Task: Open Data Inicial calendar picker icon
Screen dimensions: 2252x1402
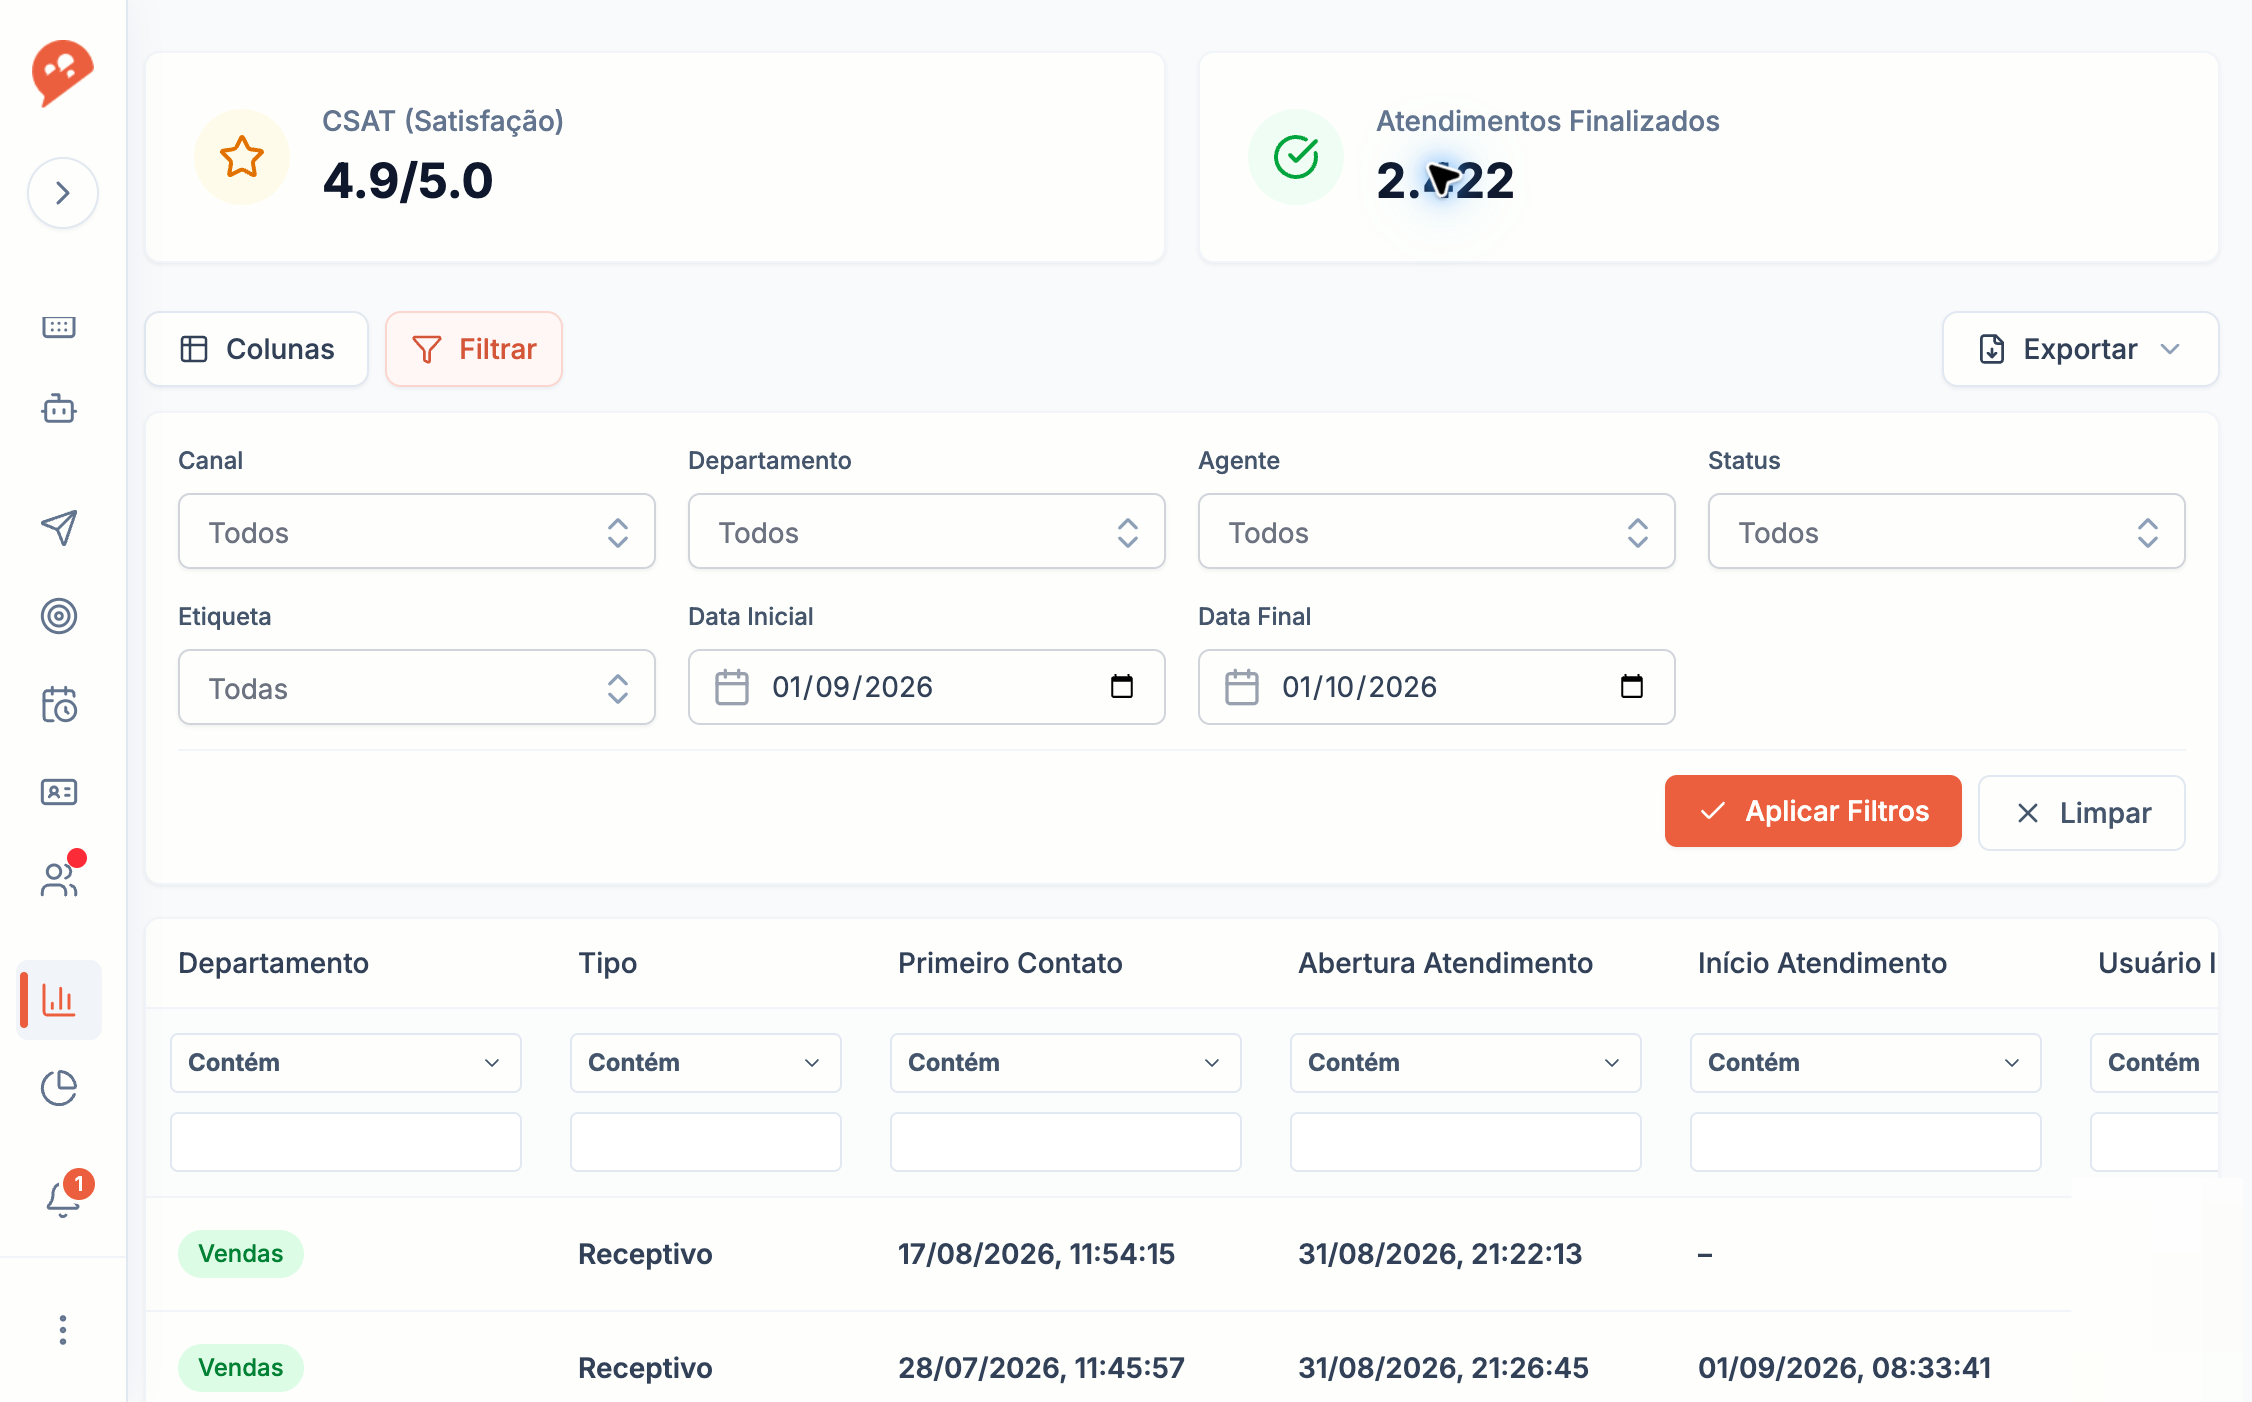Action: (x=1122, y=686)
